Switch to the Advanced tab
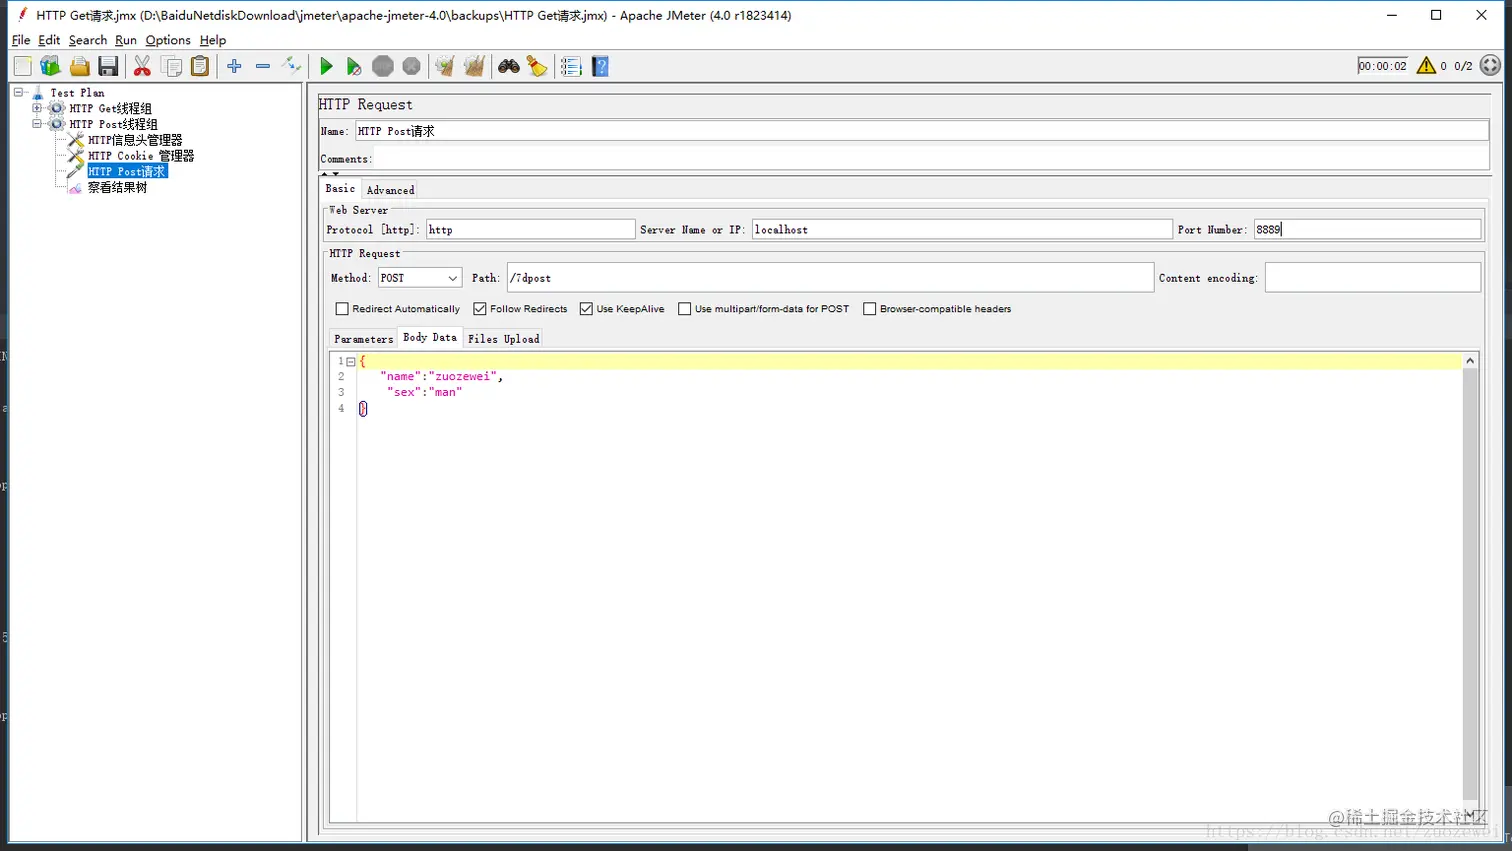Viewport: 1512px width, 851px height. 390,190
